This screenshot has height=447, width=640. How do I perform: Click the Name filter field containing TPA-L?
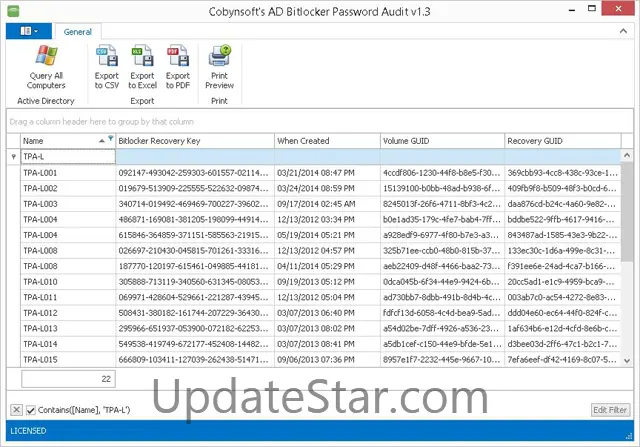click(x=68, y=156)
